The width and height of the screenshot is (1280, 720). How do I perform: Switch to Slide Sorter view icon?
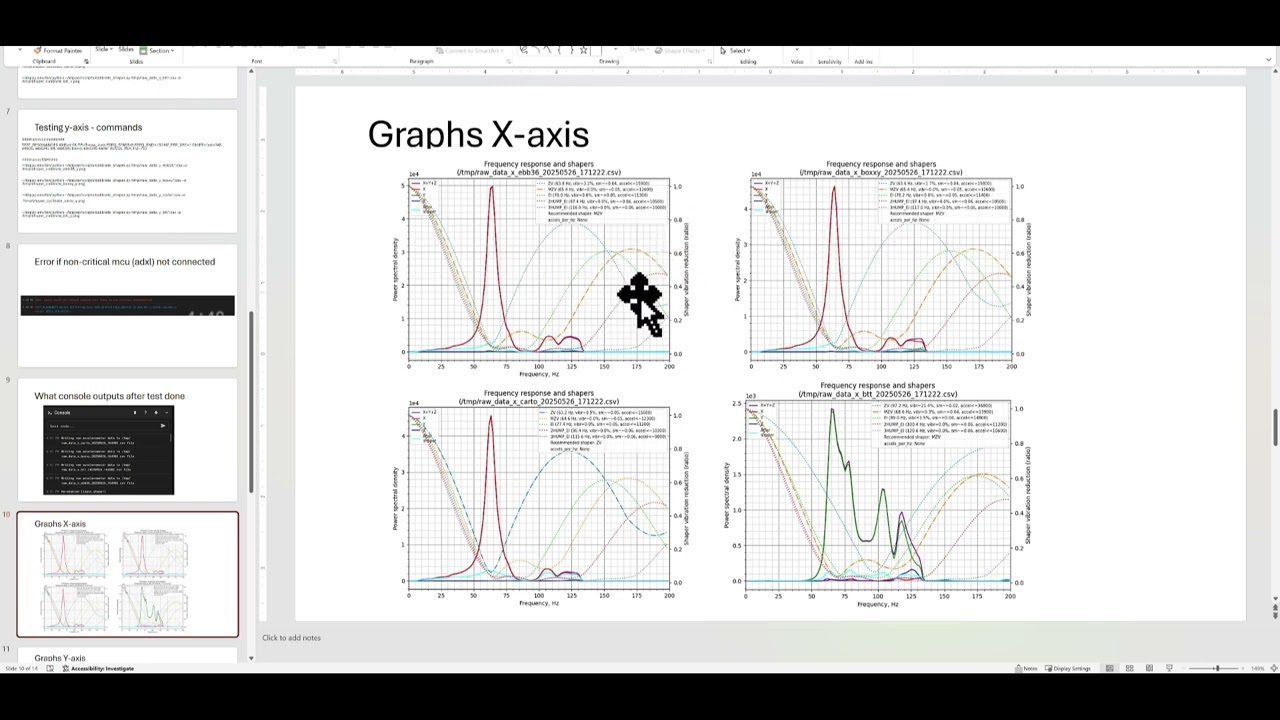pos(1129,668)
